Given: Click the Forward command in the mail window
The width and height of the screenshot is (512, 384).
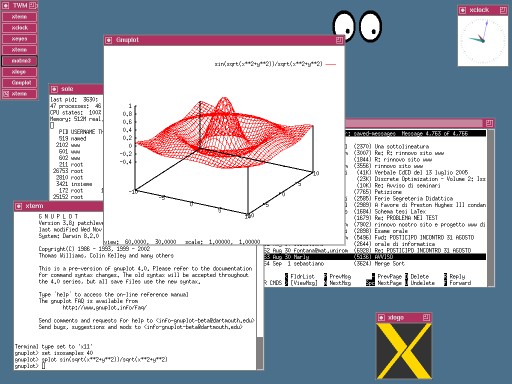Looking at the screenshot, I should click(x=460, y=283).
